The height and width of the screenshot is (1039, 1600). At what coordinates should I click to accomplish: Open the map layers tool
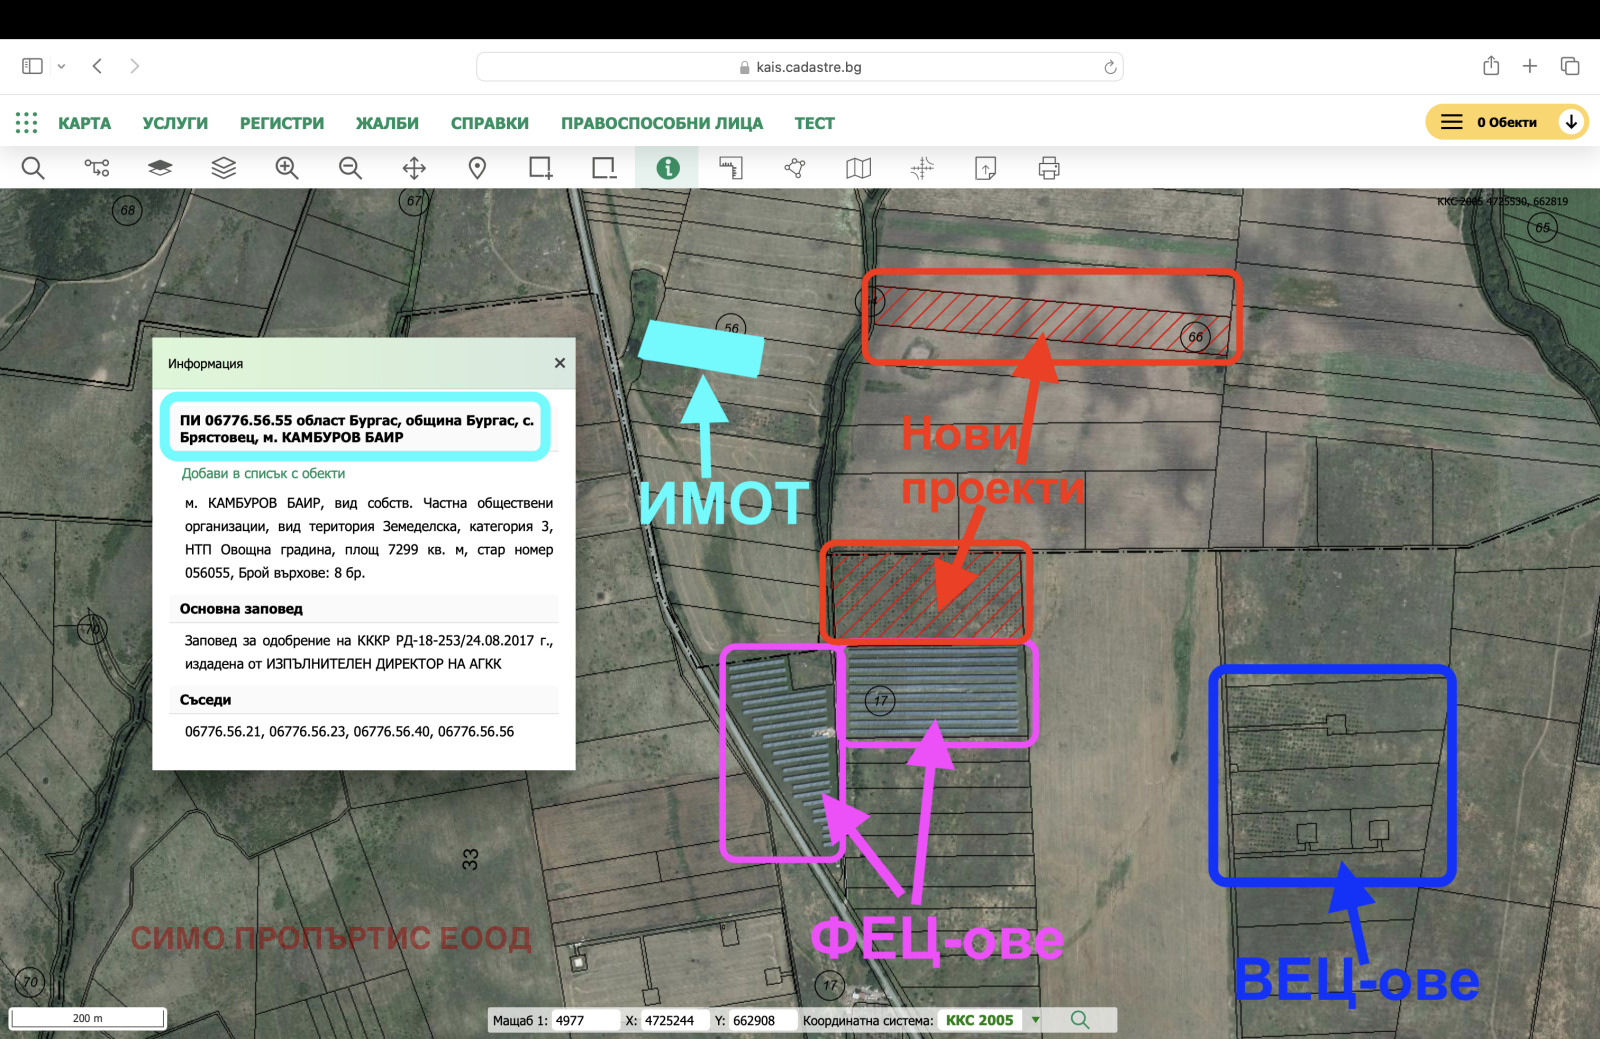[x=223, y=167]
